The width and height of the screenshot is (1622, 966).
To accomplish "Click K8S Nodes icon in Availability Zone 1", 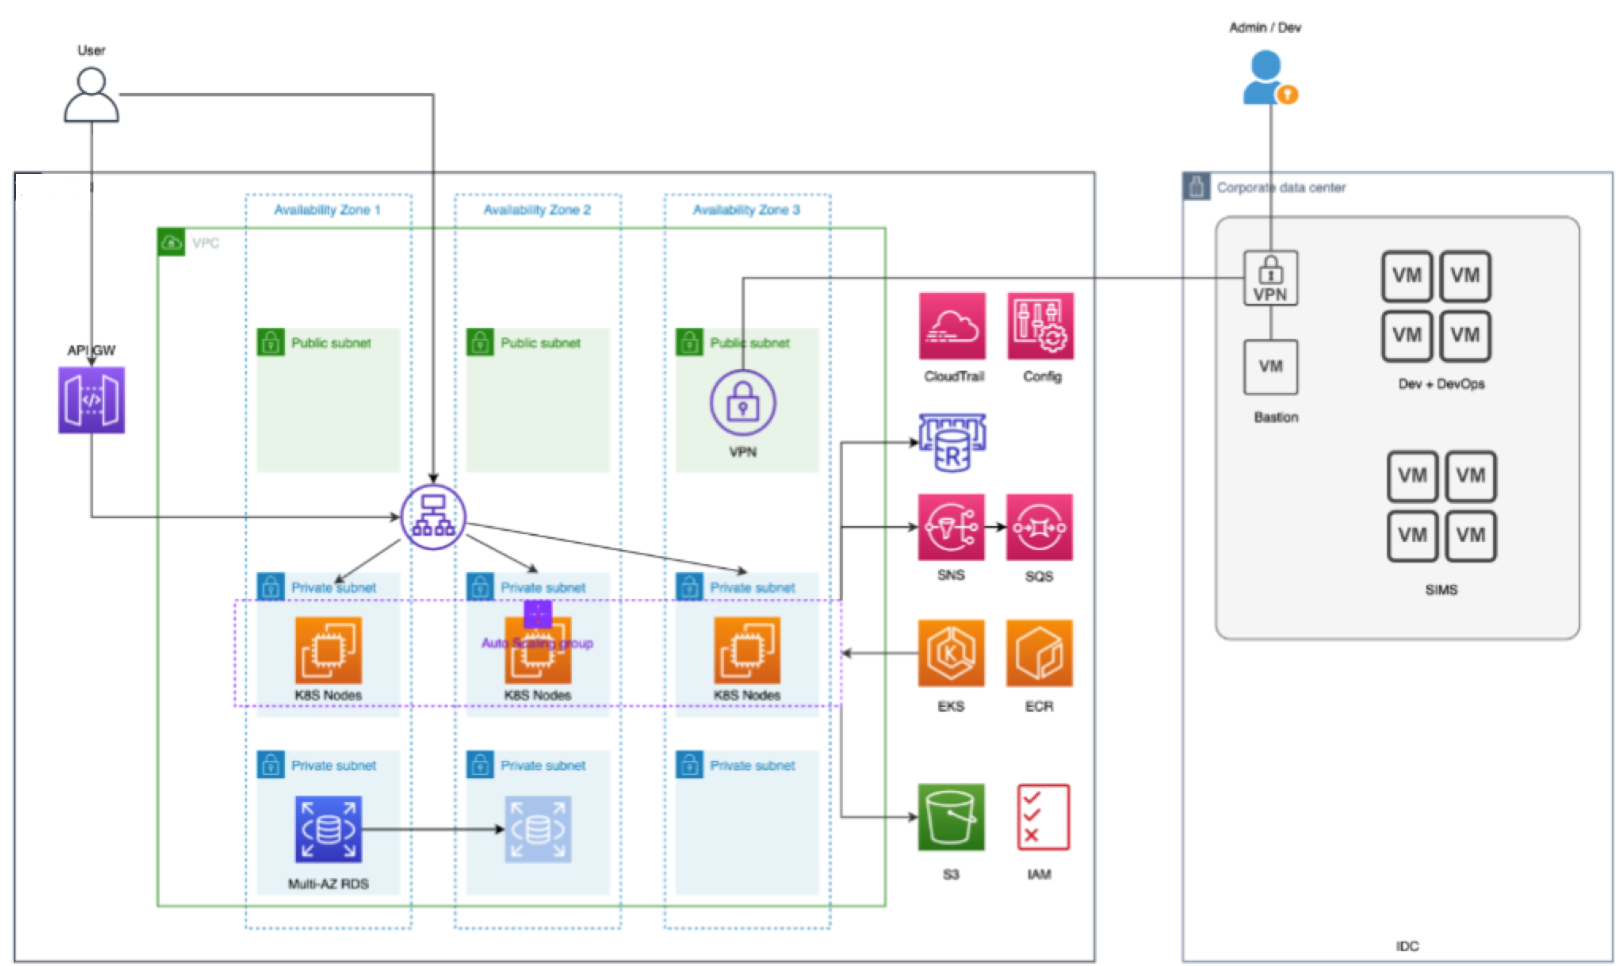I will tap(328, 651).
